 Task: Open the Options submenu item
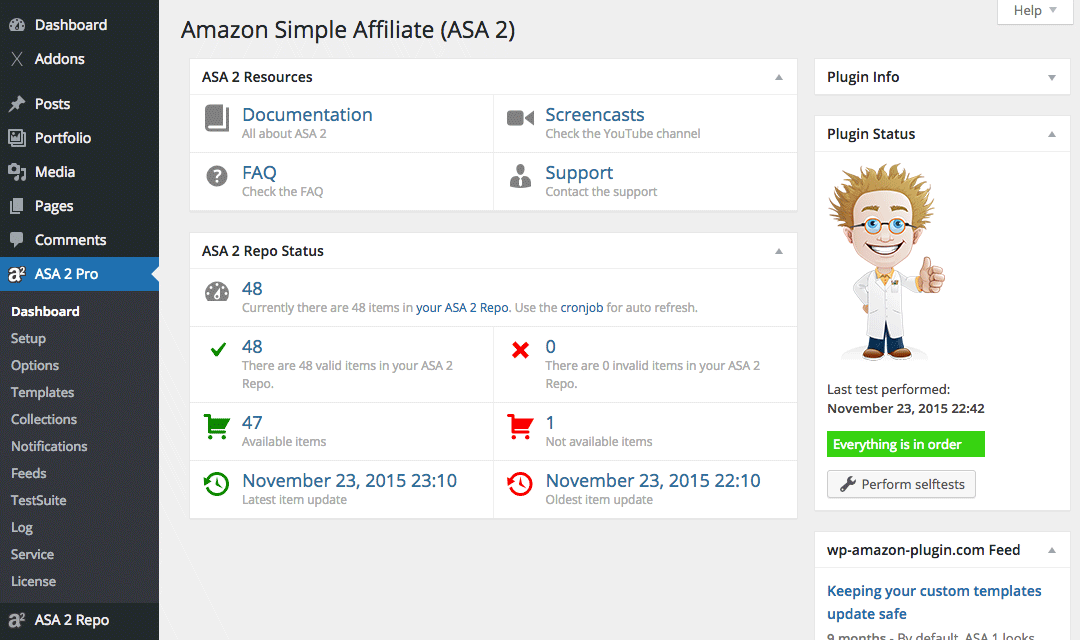click(34, 365)
